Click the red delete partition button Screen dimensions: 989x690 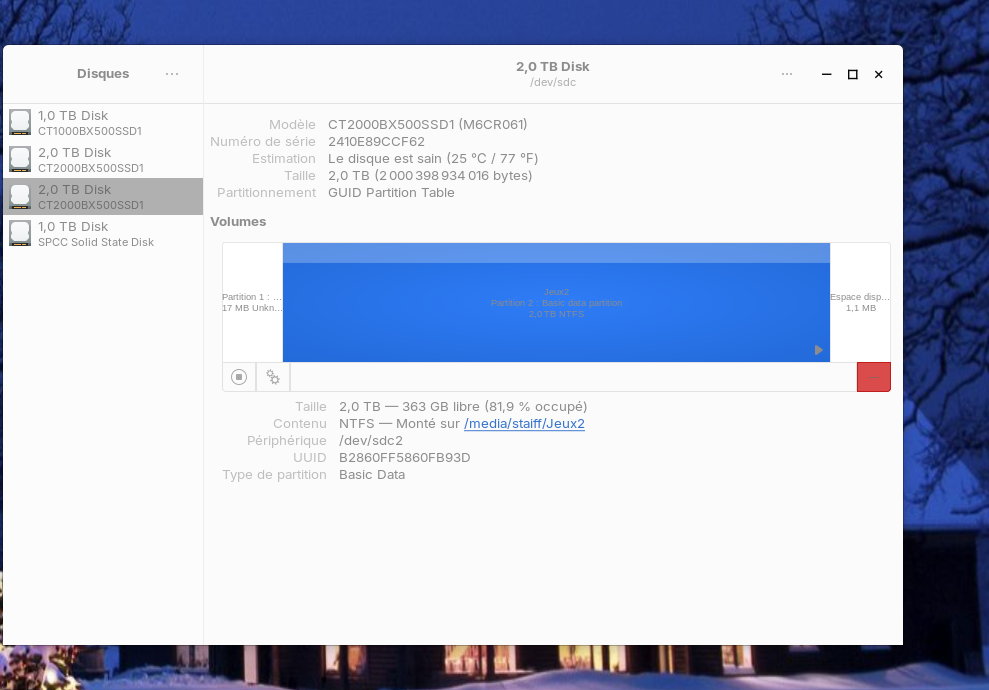click(x=873, y=377)
